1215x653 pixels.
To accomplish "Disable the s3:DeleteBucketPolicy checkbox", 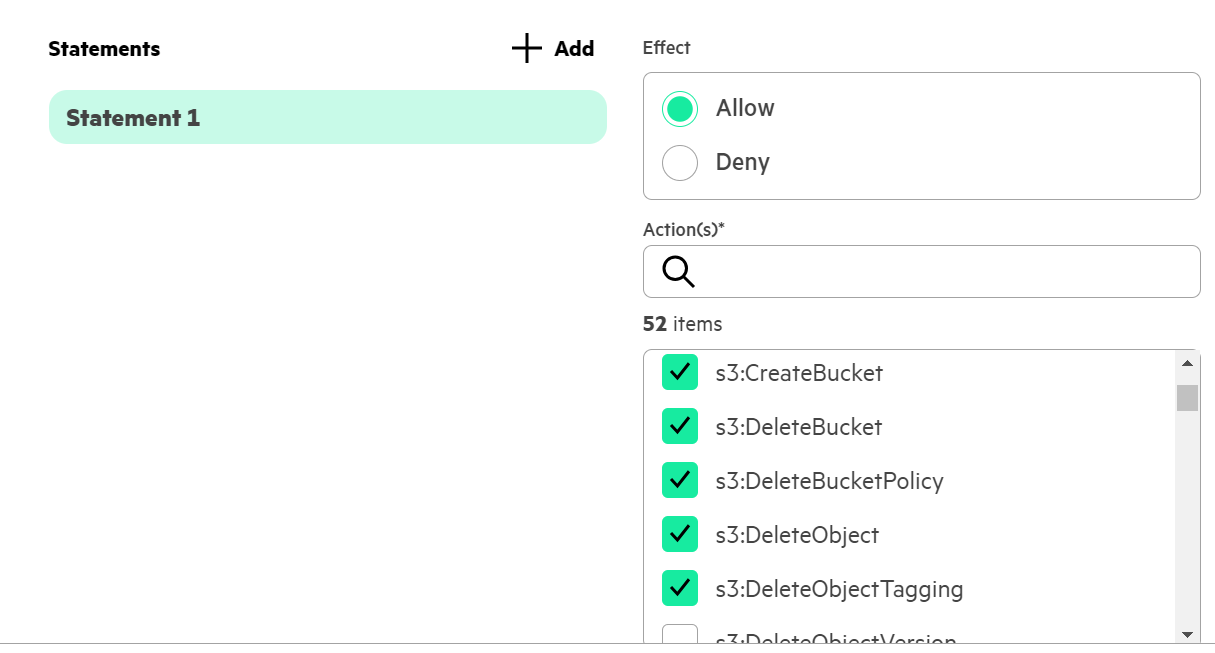I will tap(680, 481).
